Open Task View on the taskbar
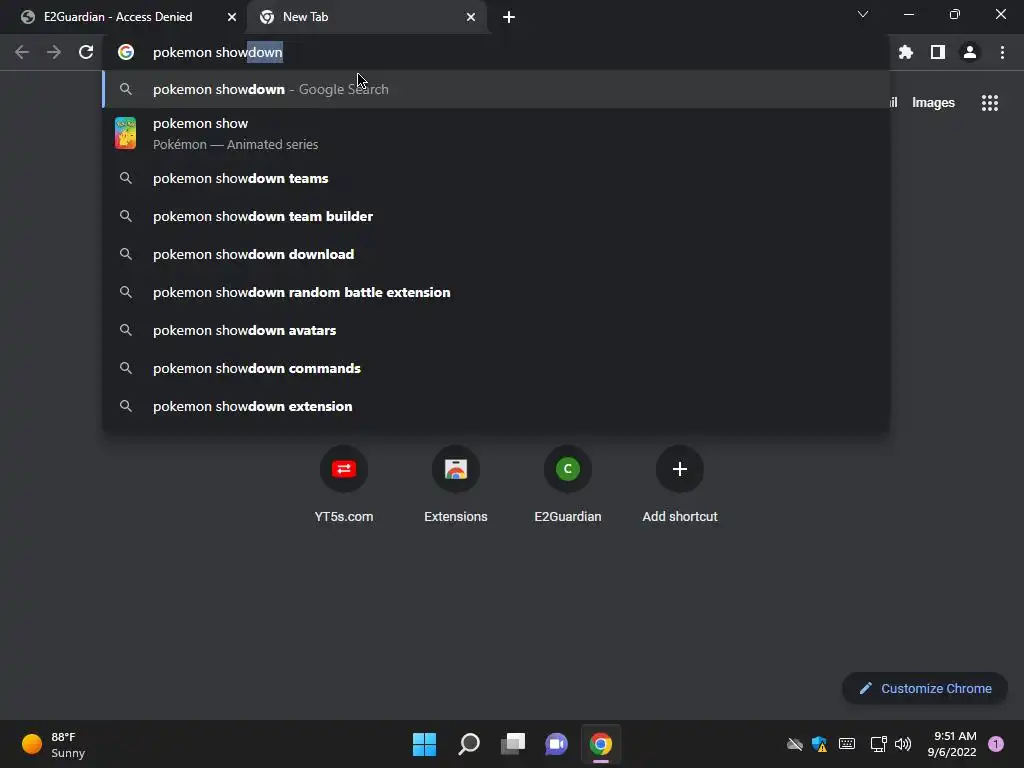Image resolution: width=1024 pixels, height=768 pixels. [x=513, y=744]
